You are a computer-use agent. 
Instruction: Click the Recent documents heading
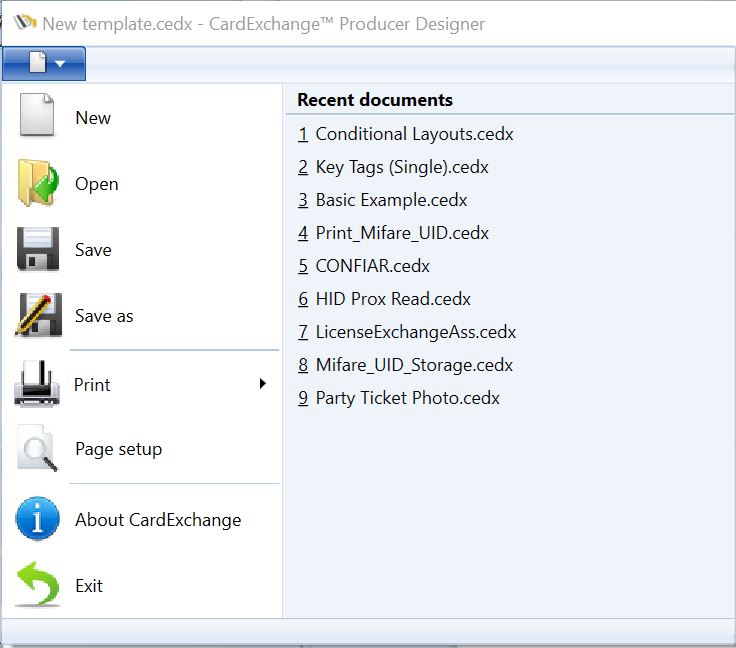click(375, 99)
